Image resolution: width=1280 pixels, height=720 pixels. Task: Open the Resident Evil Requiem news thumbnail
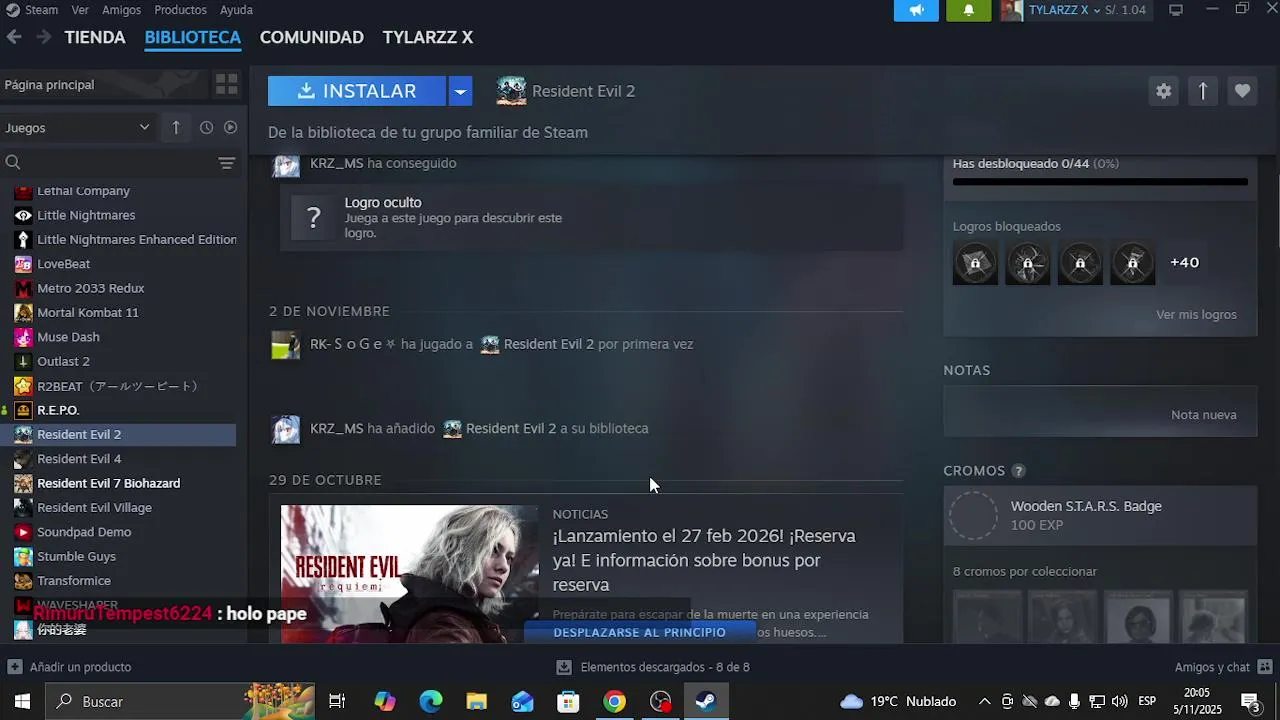pos(409,574)
